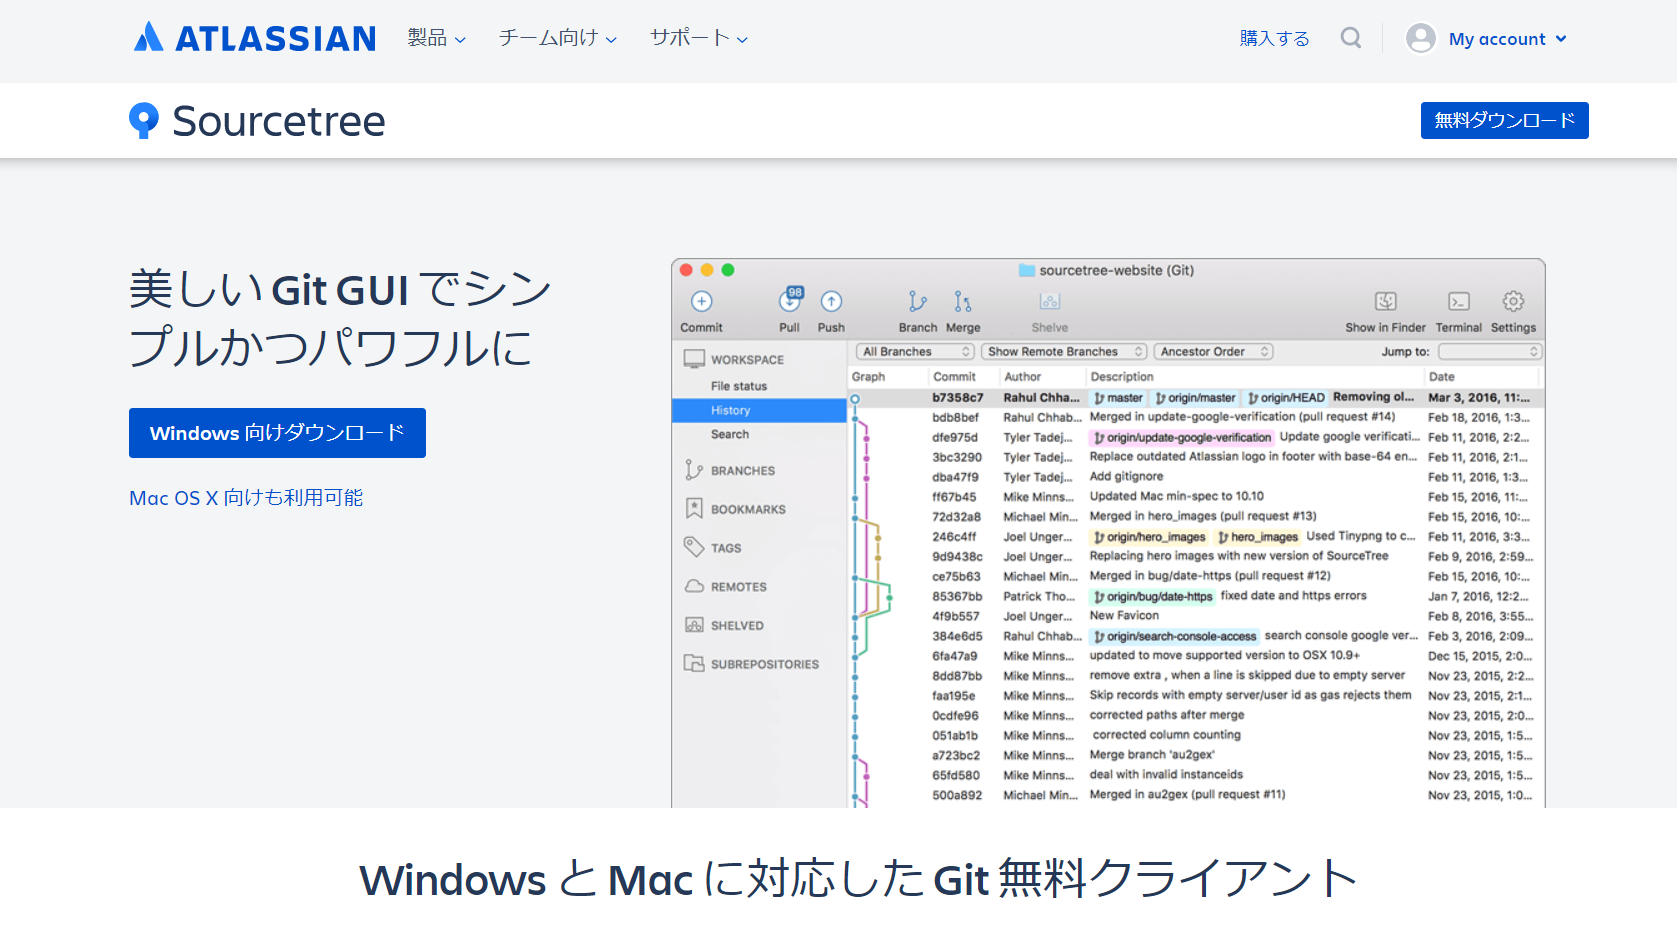Click the Commit icon in screenshot toolbar
This screenshot has width=1677, height=937.
click(x=702, y=301)
